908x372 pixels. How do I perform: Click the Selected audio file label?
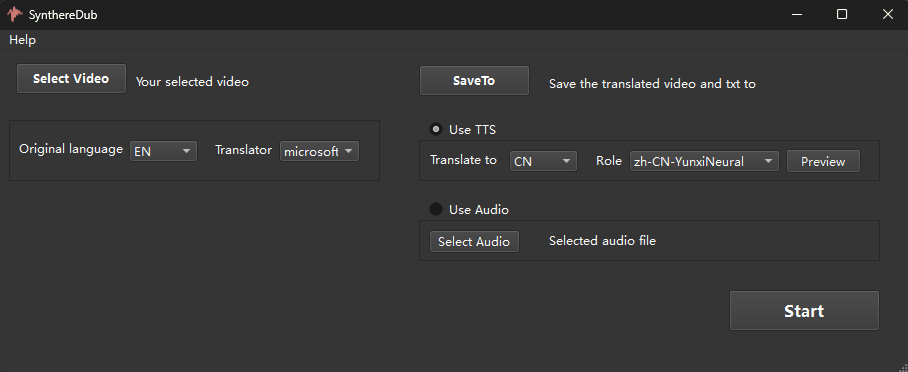click(x=602, y=240)
